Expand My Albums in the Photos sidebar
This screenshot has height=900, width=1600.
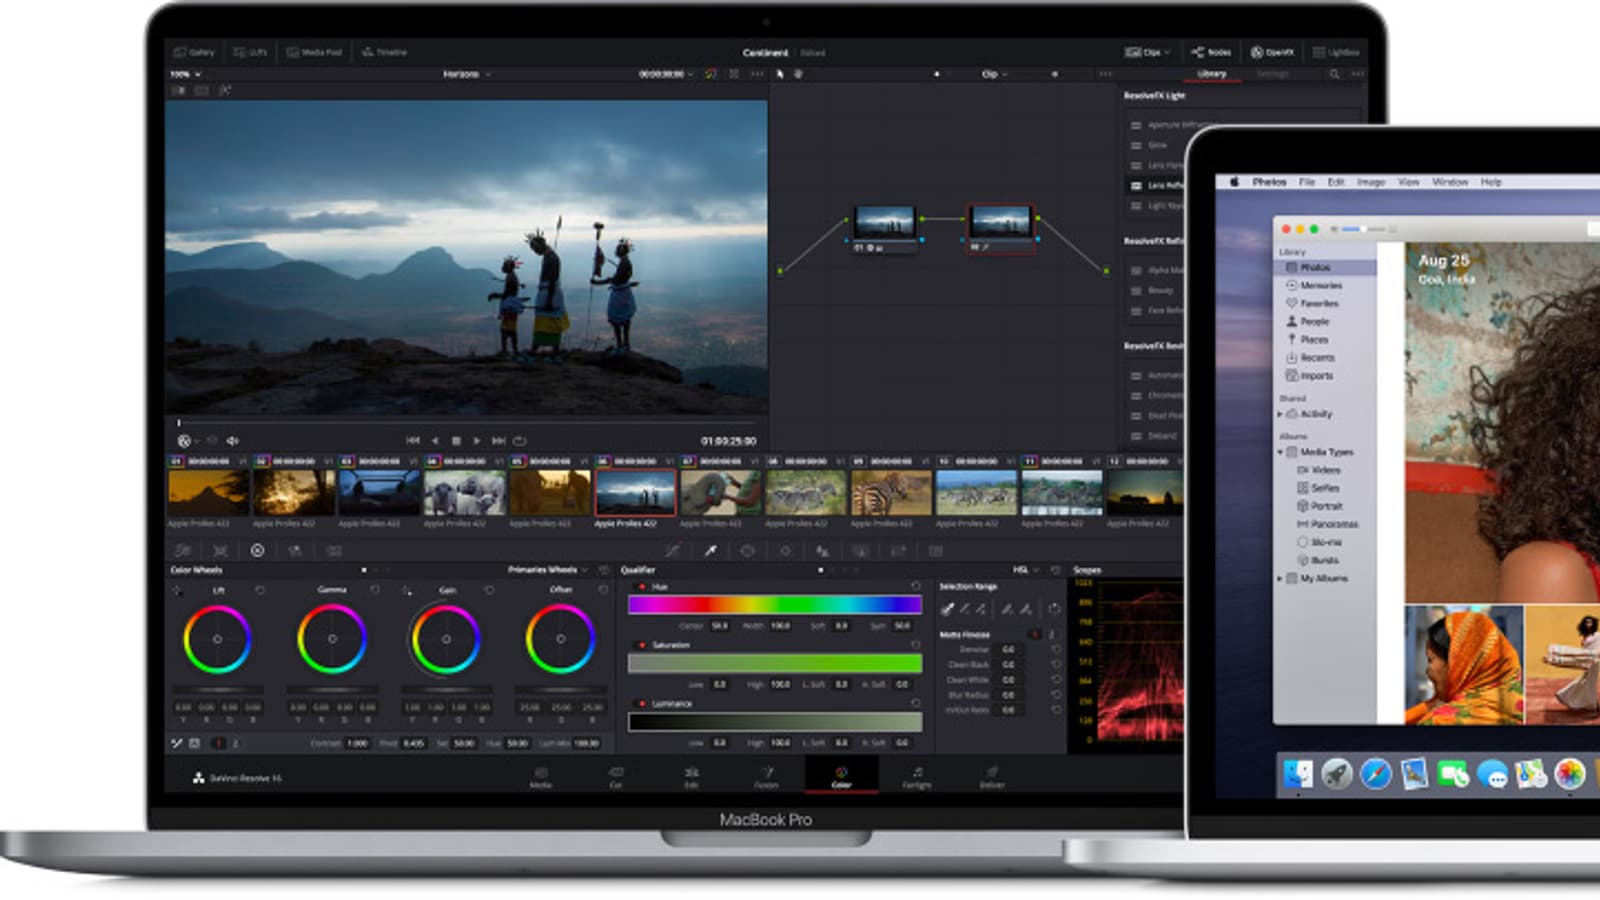1280,578
